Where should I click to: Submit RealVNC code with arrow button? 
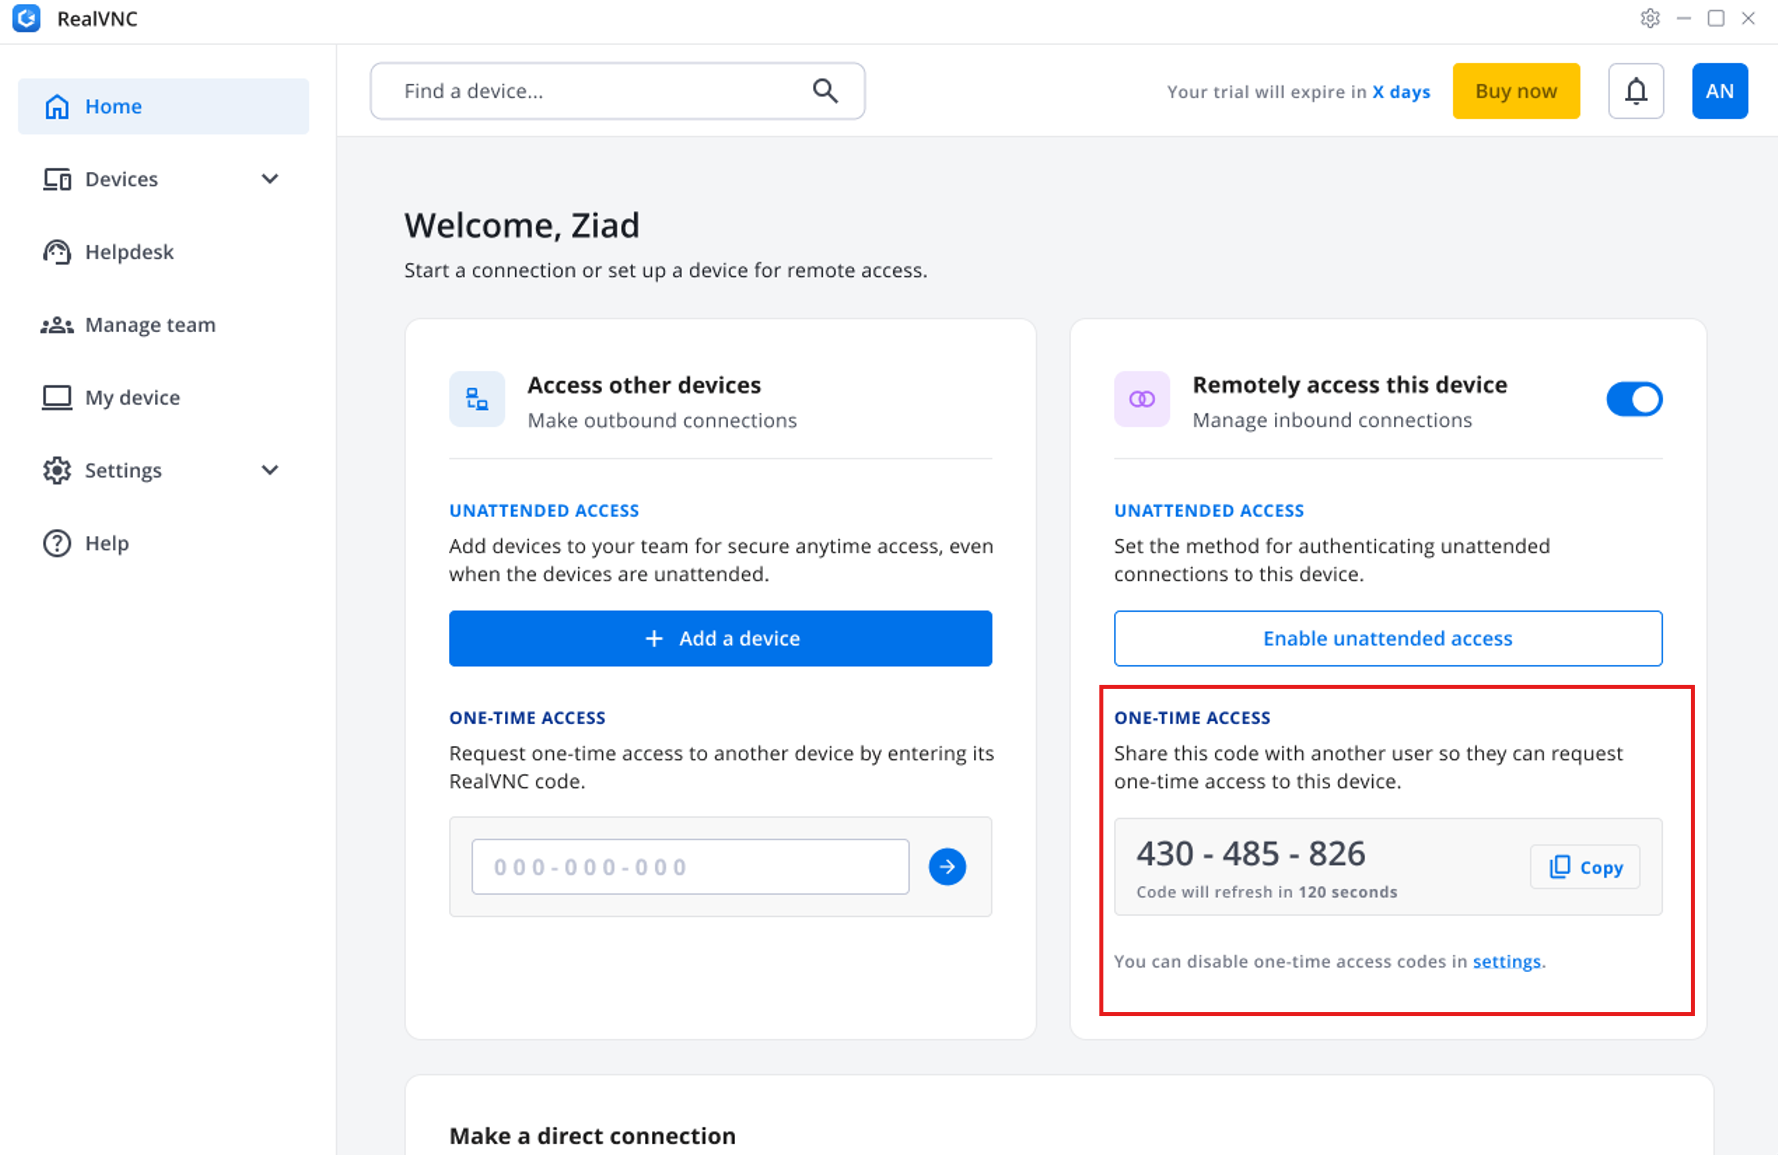947,867
